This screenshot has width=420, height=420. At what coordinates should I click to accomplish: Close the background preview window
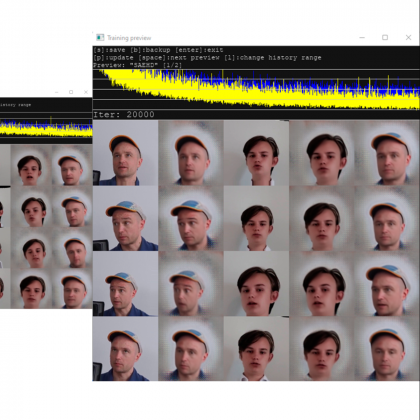(86, 92)
